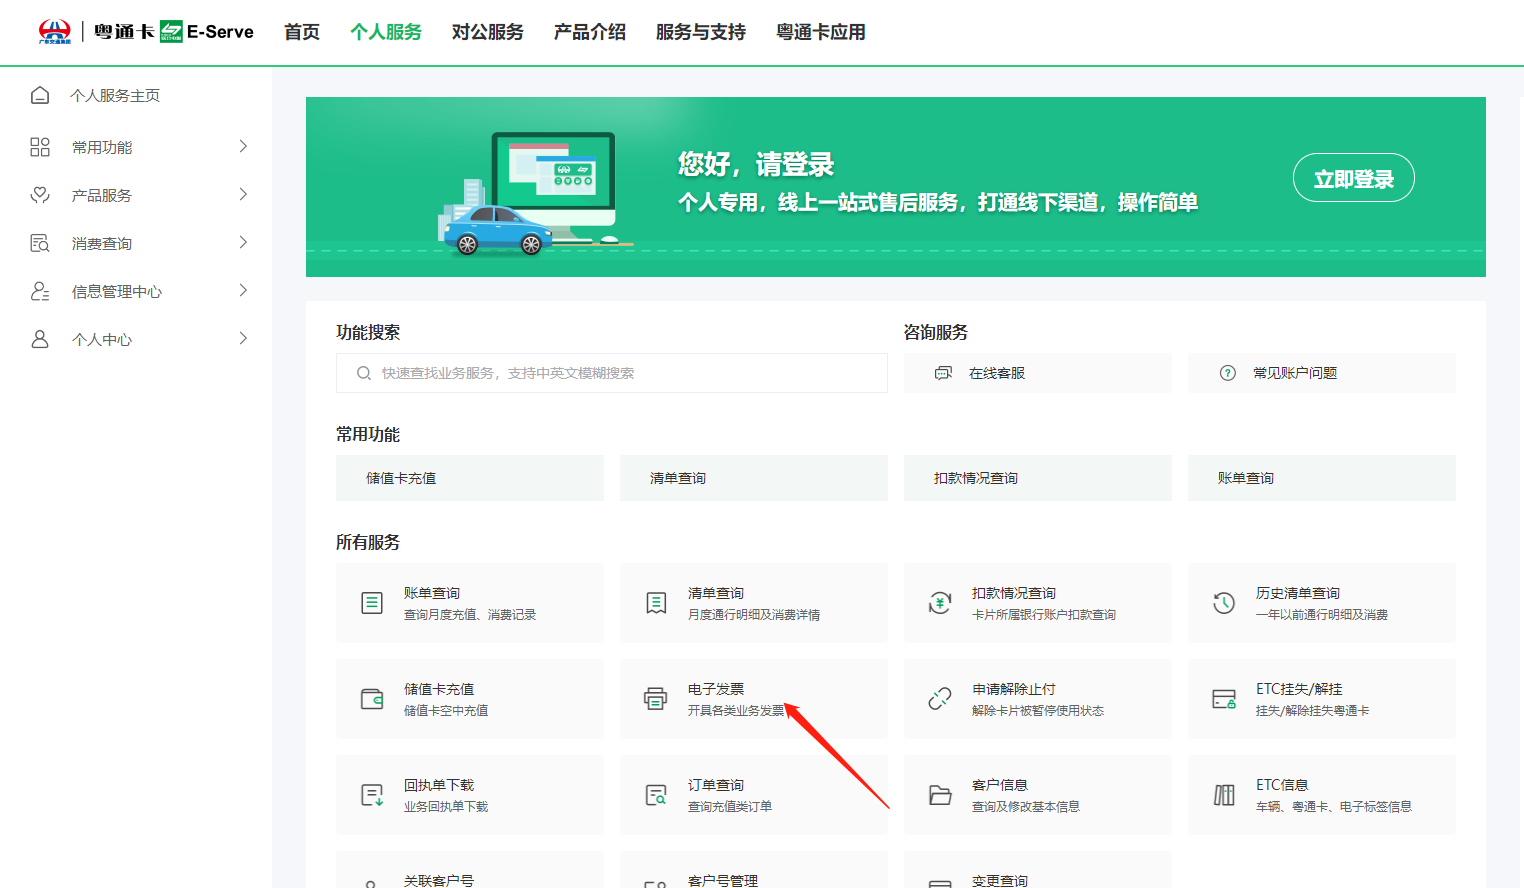This screenshot has height=888, width=1524.
Task: Select the 回执单下载 download icon
Action: pos(371,793)
